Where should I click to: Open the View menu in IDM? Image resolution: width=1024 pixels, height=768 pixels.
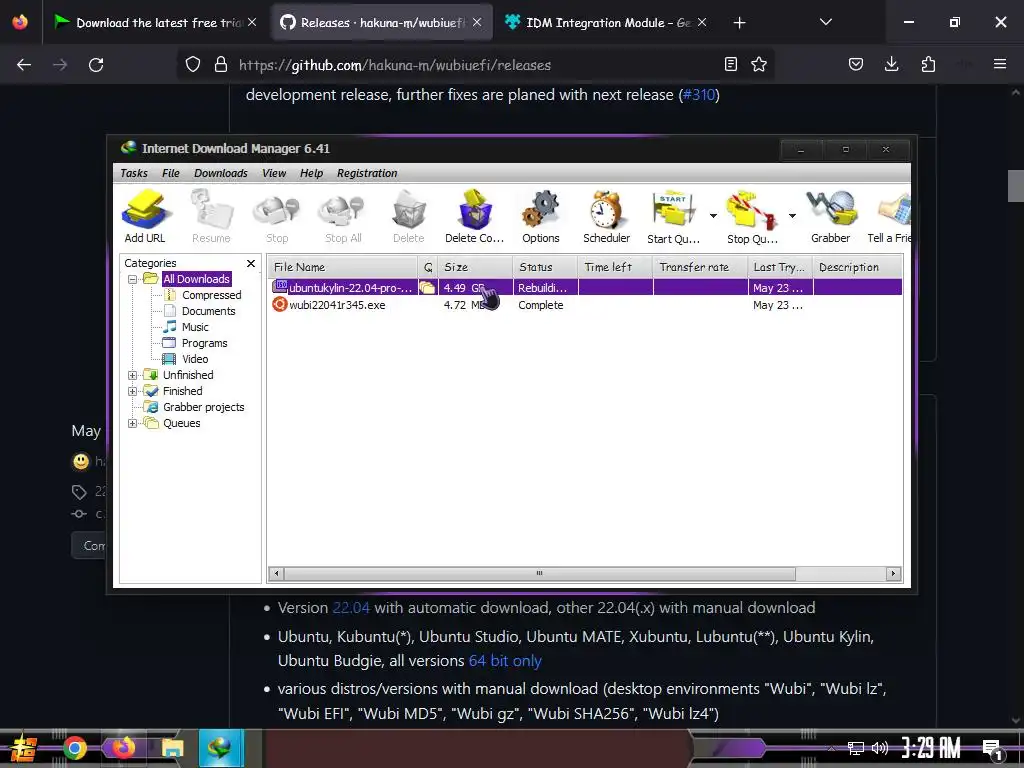[274, 173]
